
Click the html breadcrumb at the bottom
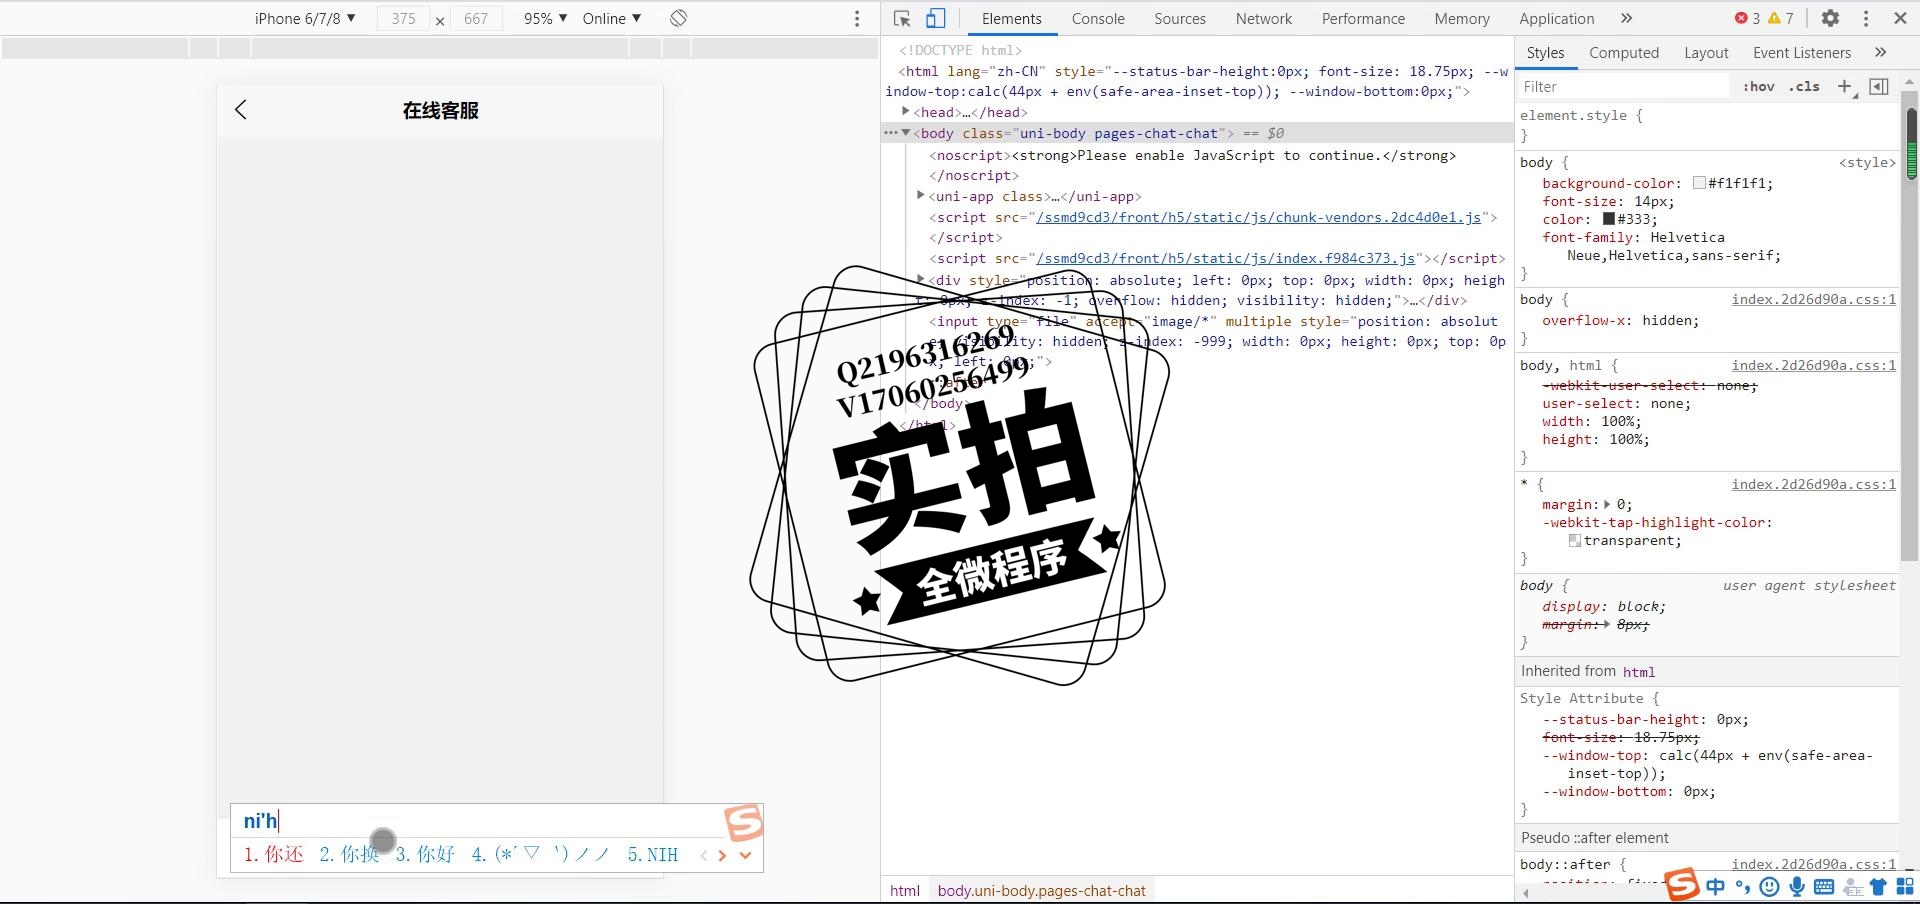[905, 890]
